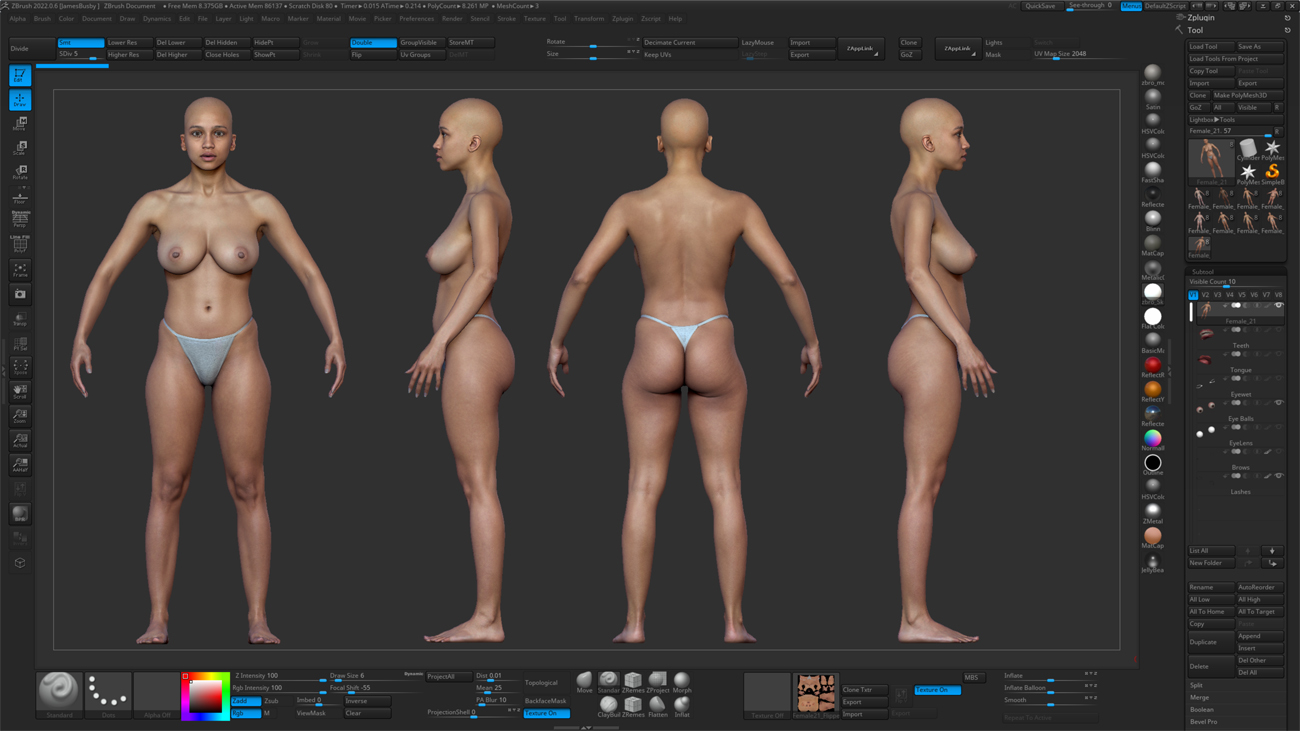1300x731 pixels.
Task: Select the Female21 texture thumbnail
Action: 816,694
